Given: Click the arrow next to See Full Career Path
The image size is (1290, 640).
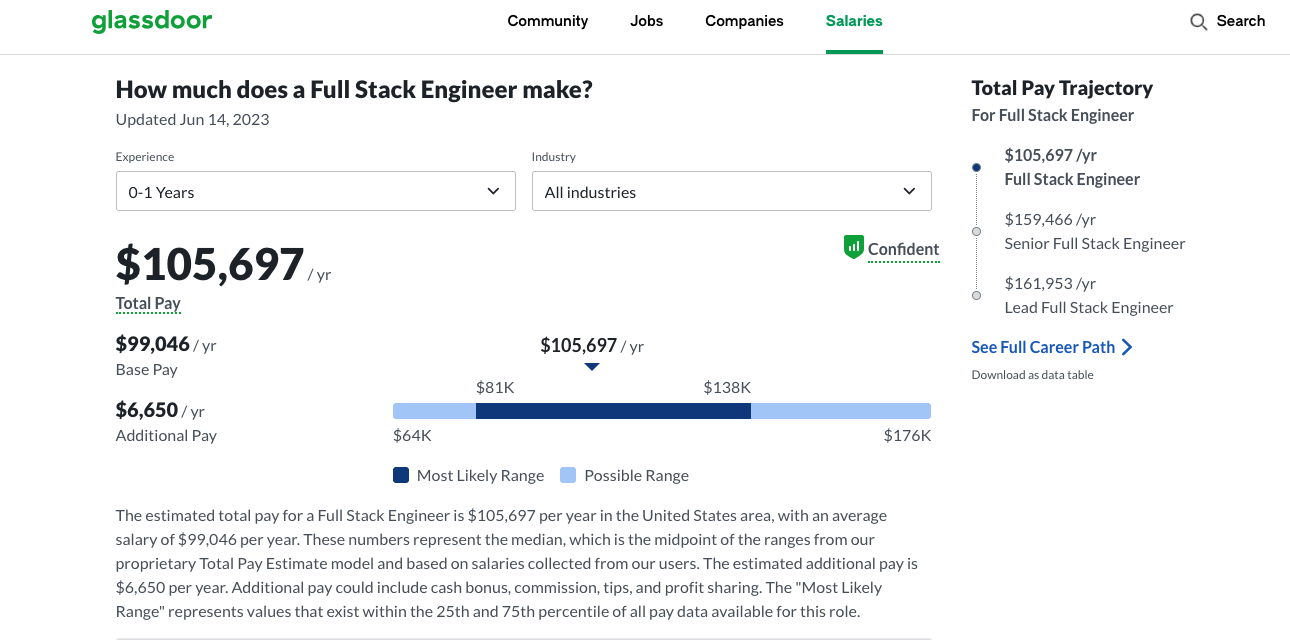Looking at the screenshot, I should (x=1127, y=347).
